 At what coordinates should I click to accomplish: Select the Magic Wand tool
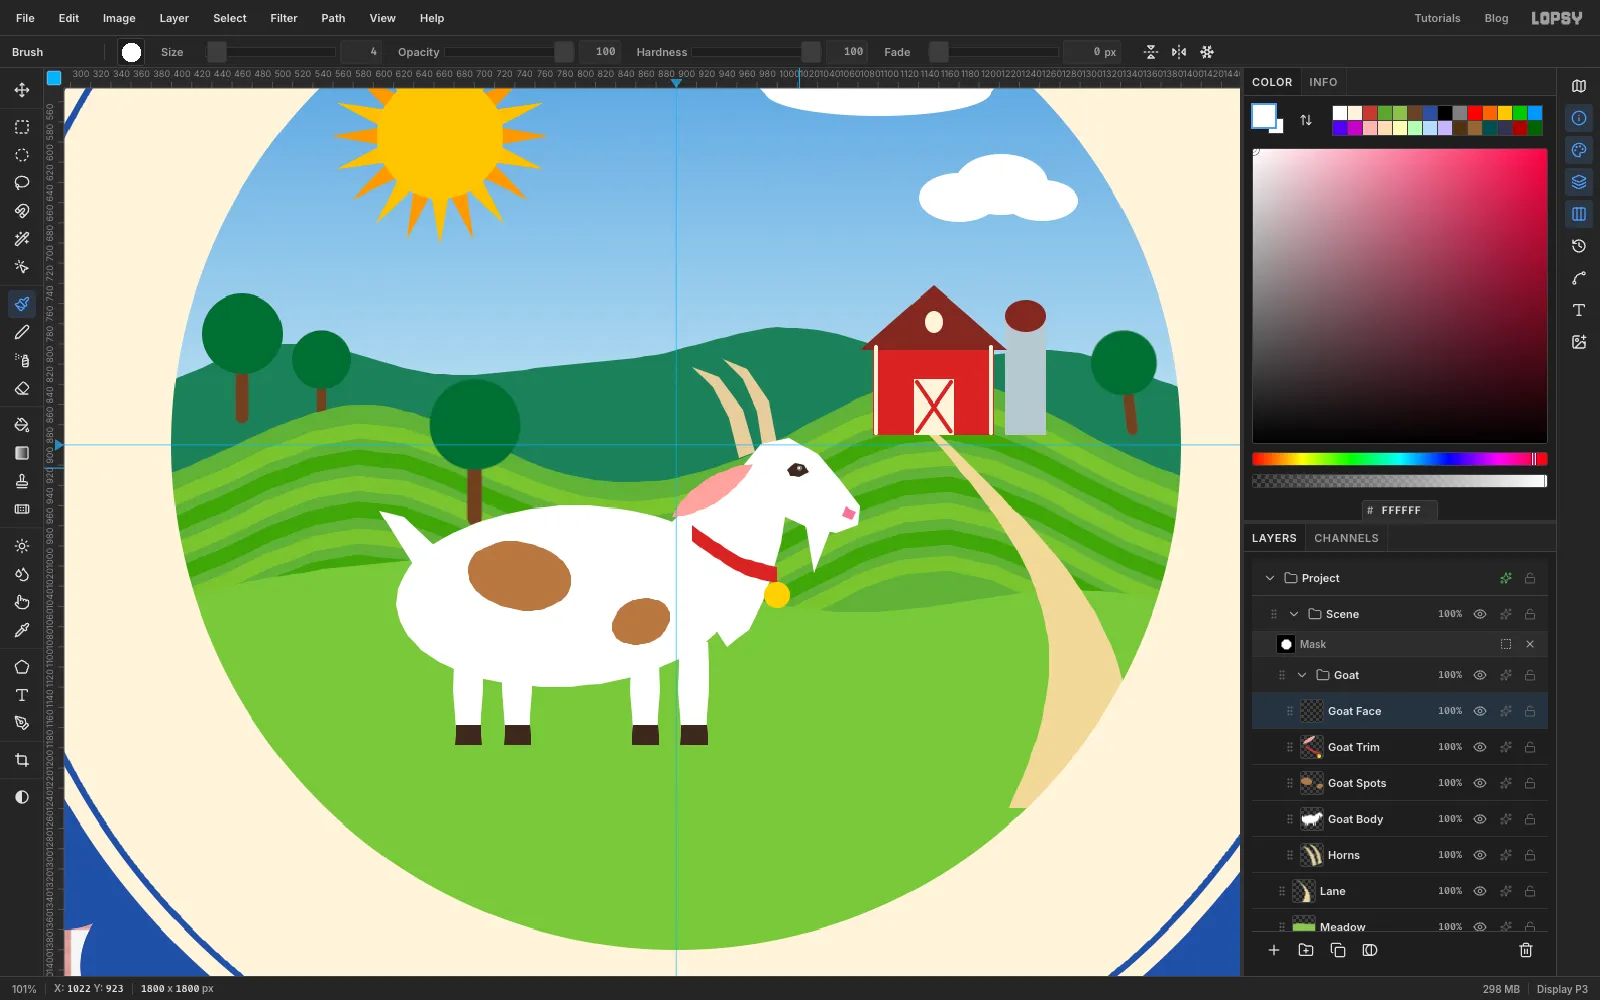click(x=22, y=239)
